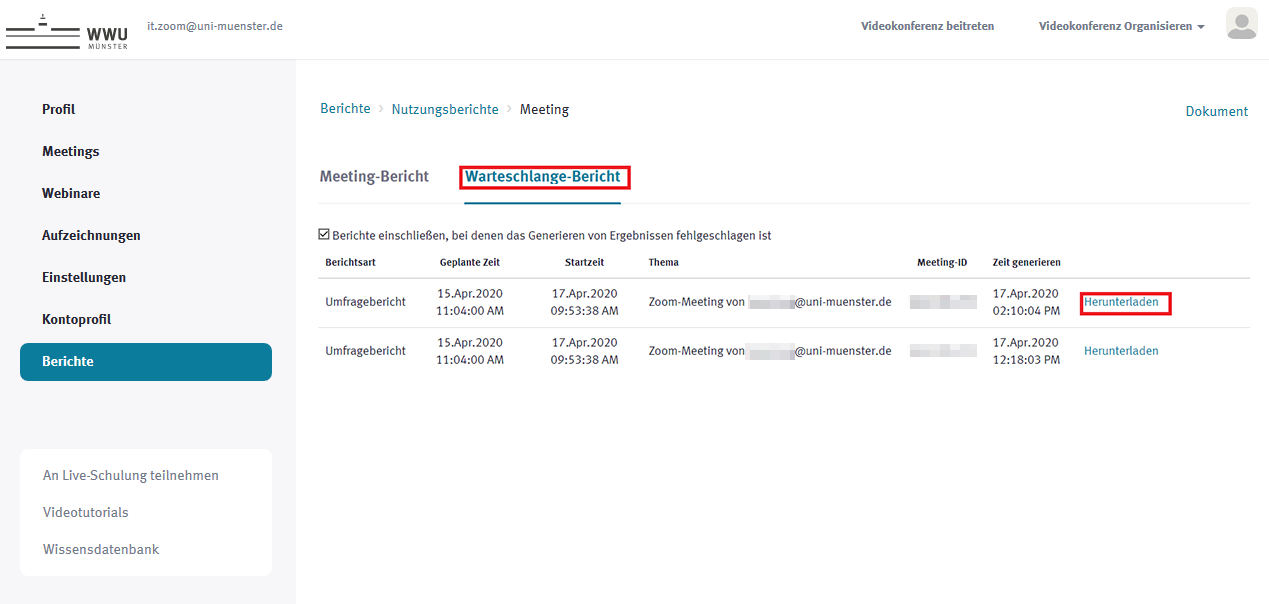This screenshot has height=604, width=1269.
Task: Click the Videokonferenz beitreten link
Action: coord(927,26)
